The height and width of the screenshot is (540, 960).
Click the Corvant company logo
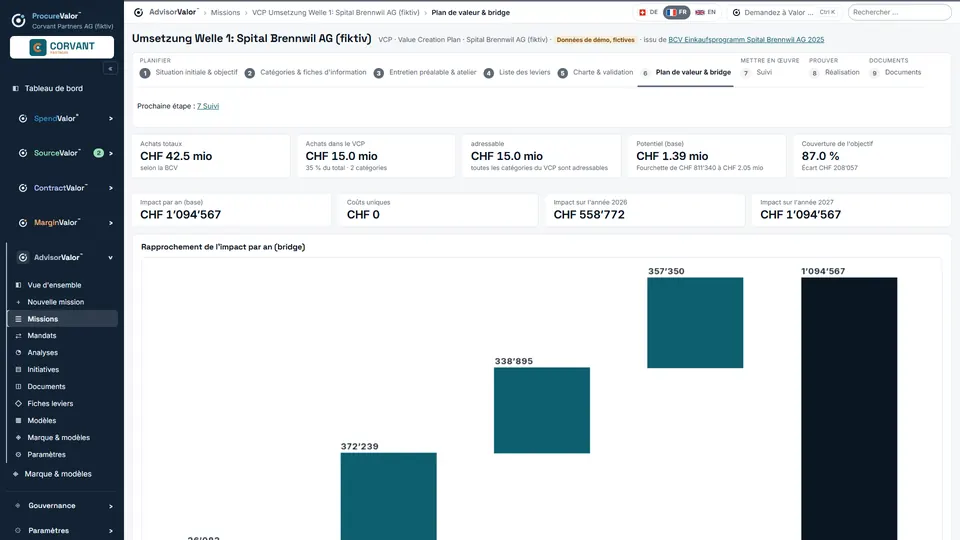[62, 47]
